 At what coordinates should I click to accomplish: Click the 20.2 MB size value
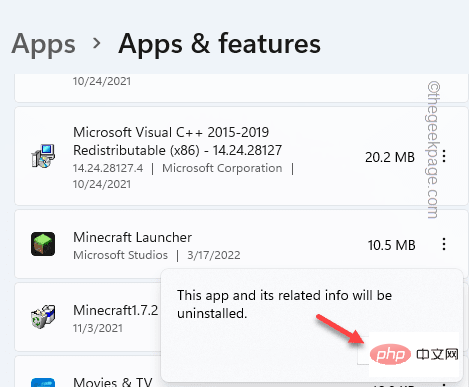coord(390,157)
